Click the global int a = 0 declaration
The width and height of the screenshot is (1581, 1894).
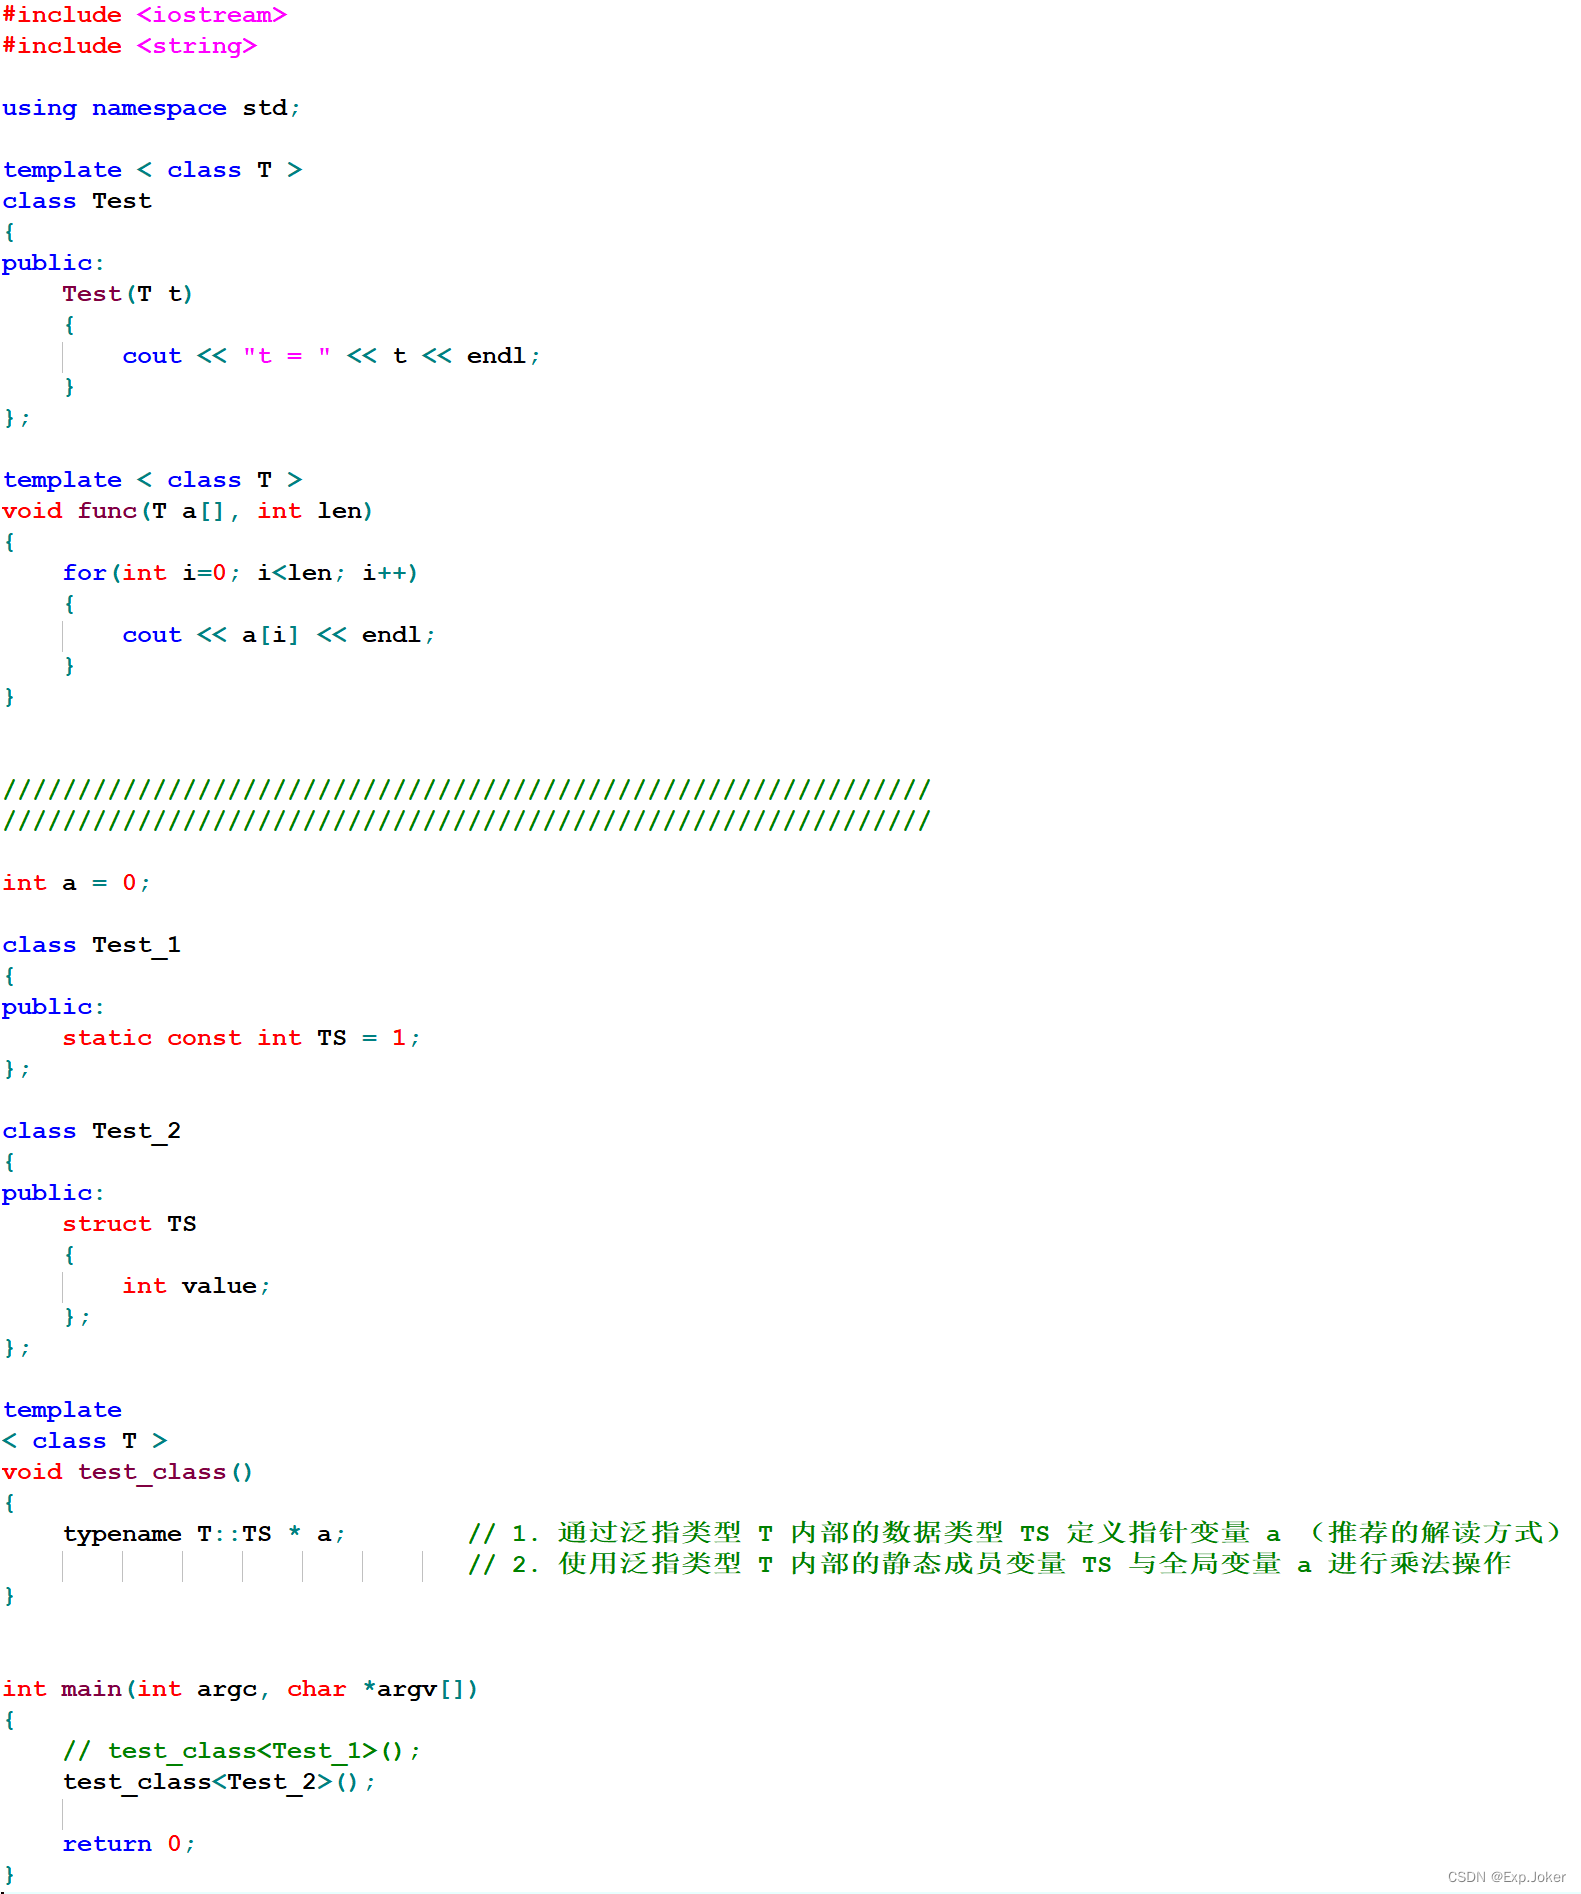(76, 883)
